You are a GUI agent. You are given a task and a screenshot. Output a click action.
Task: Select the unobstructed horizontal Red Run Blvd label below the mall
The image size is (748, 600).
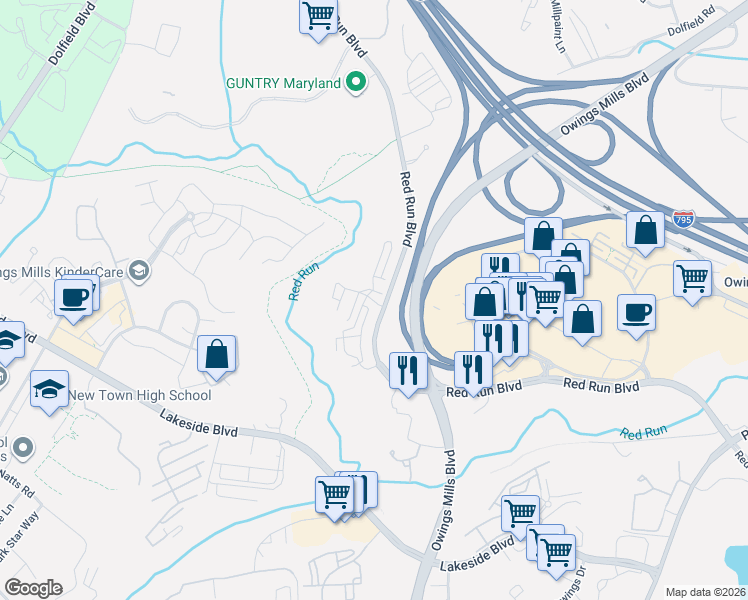point(601,385)
